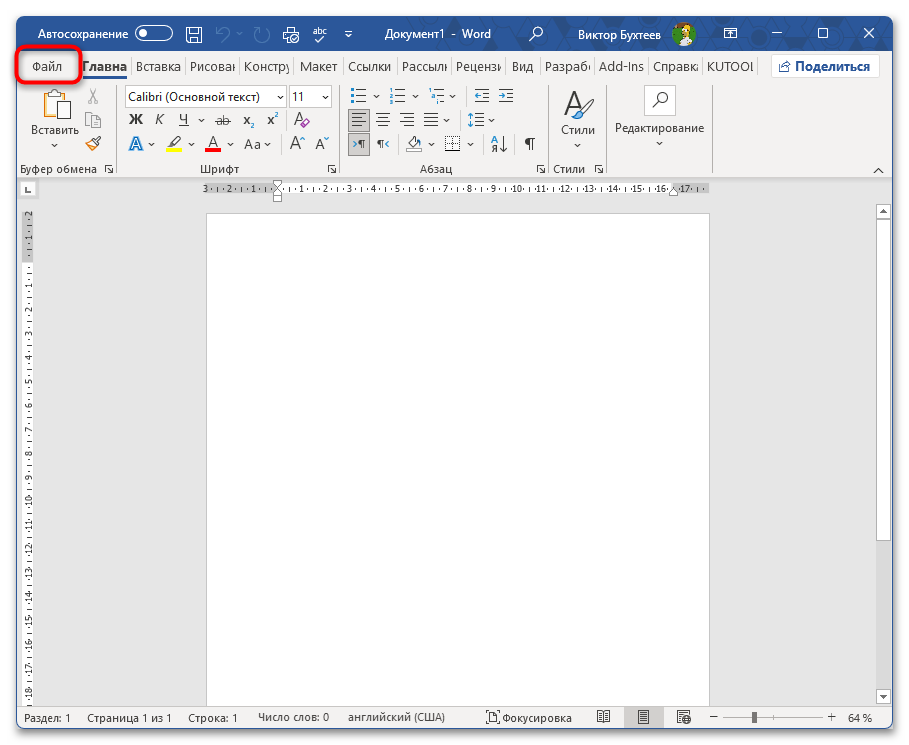Apply italic formatting with the K icon
Screen dimensions: 909x745
point(160,119)
